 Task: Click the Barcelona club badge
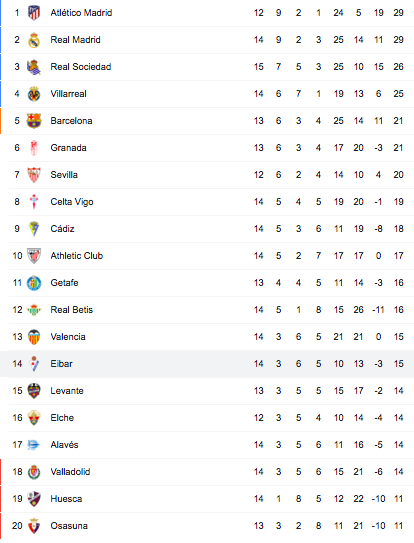(x=34, y=121)
